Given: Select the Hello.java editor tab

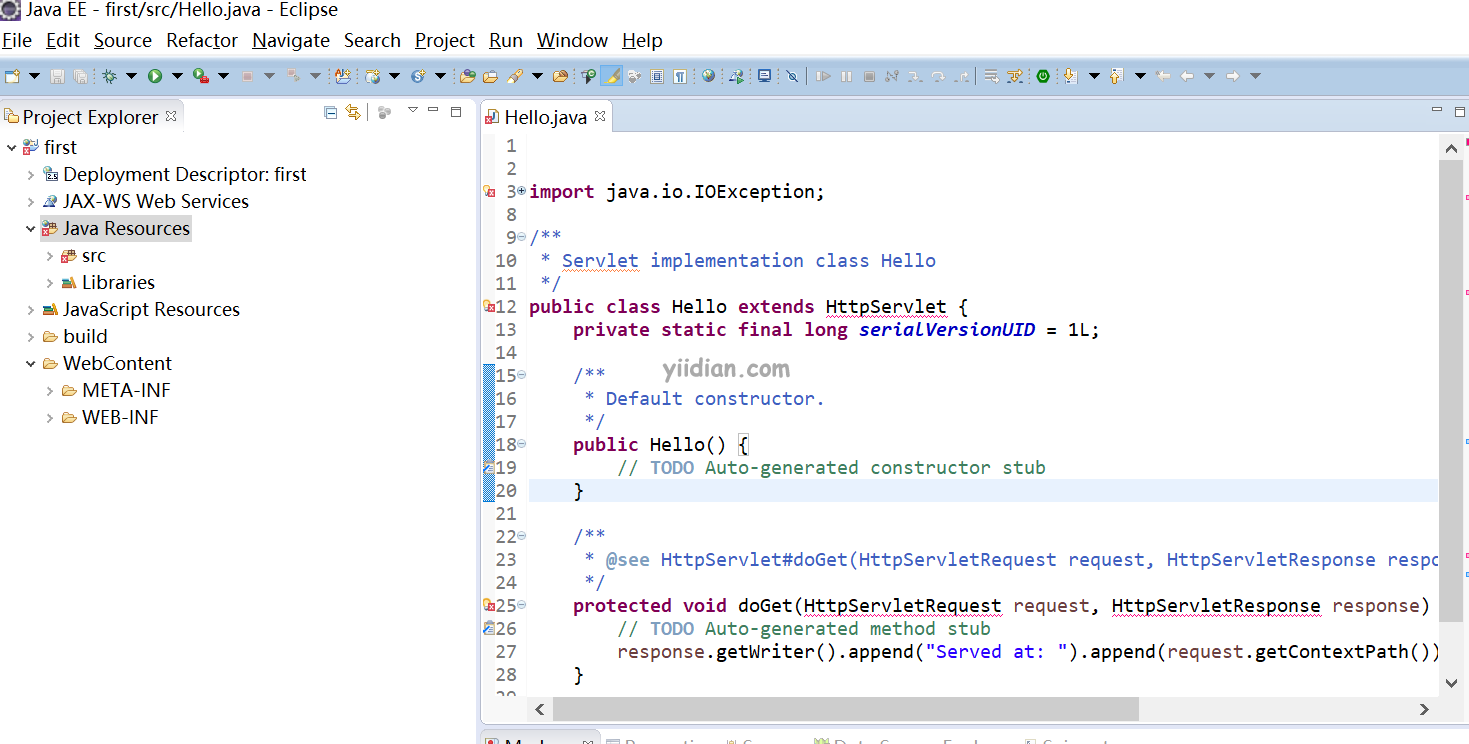Looking at the screenshot, I should coord(545,117).
